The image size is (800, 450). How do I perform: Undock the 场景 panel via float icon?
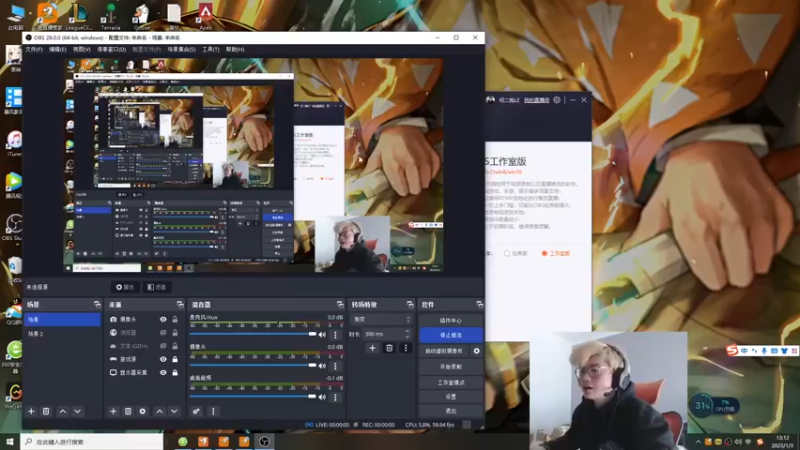(97, 305)
